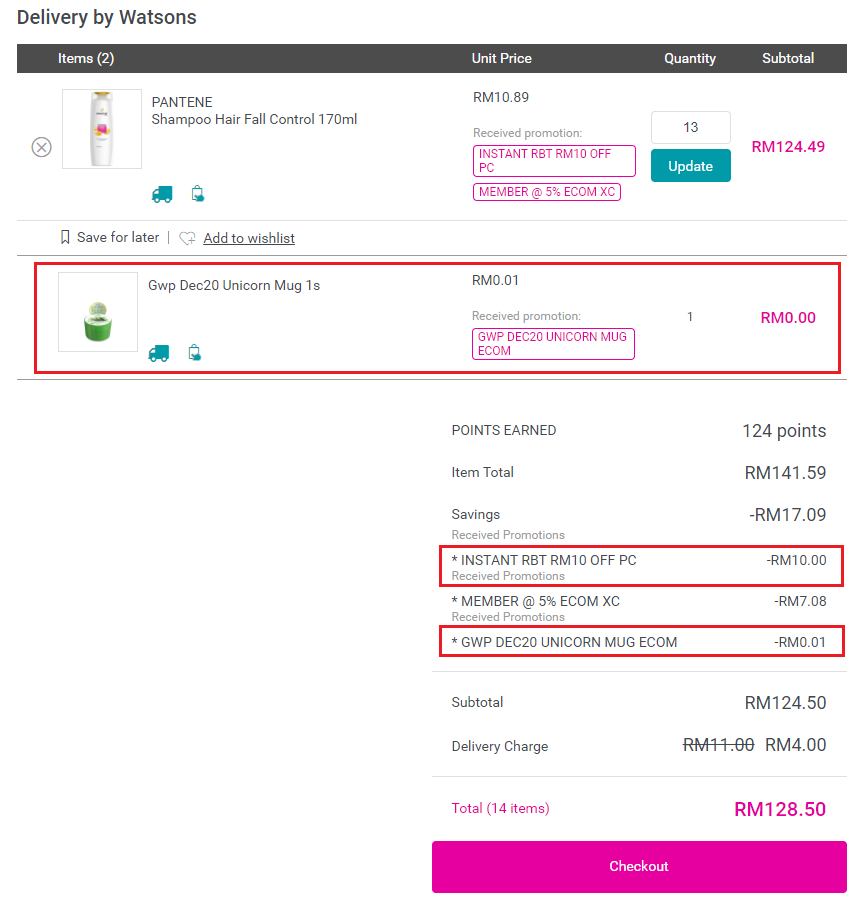Image resolution: width=863 pixels, height=904 pixels.
Task: Click the Pantene quantity input field
Action: (x=690, y=128)
